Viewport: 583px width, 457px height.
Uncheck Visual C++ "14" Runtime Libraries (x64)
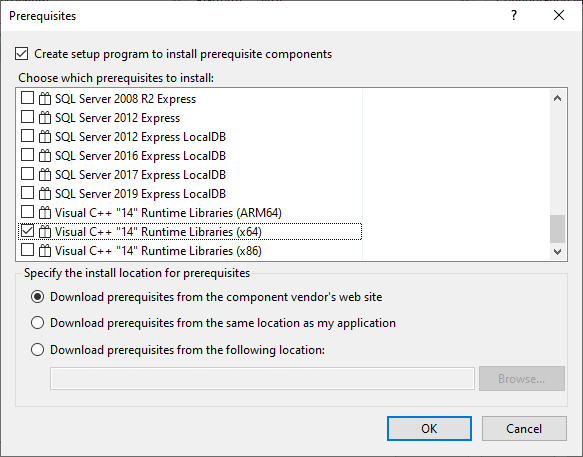(x=27, y=231)
